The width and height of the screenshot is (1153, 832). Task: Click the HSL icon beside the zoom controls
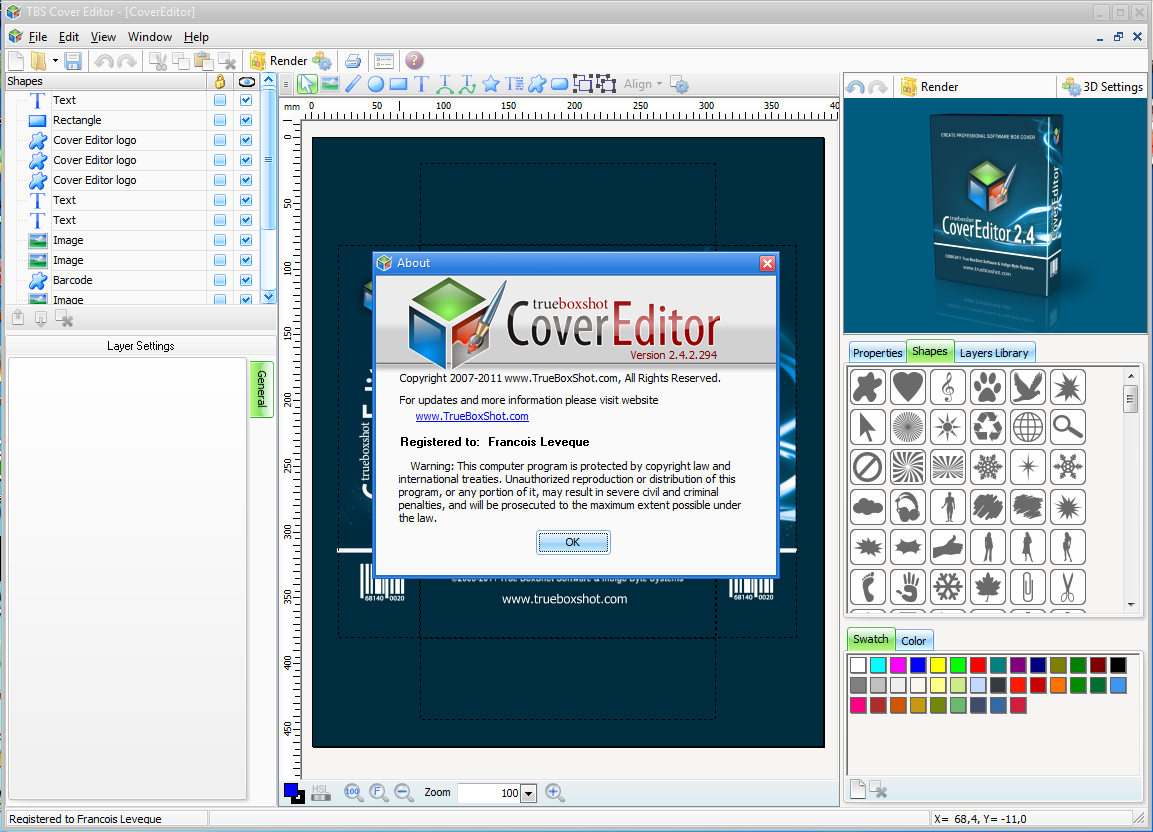[321, 792]
